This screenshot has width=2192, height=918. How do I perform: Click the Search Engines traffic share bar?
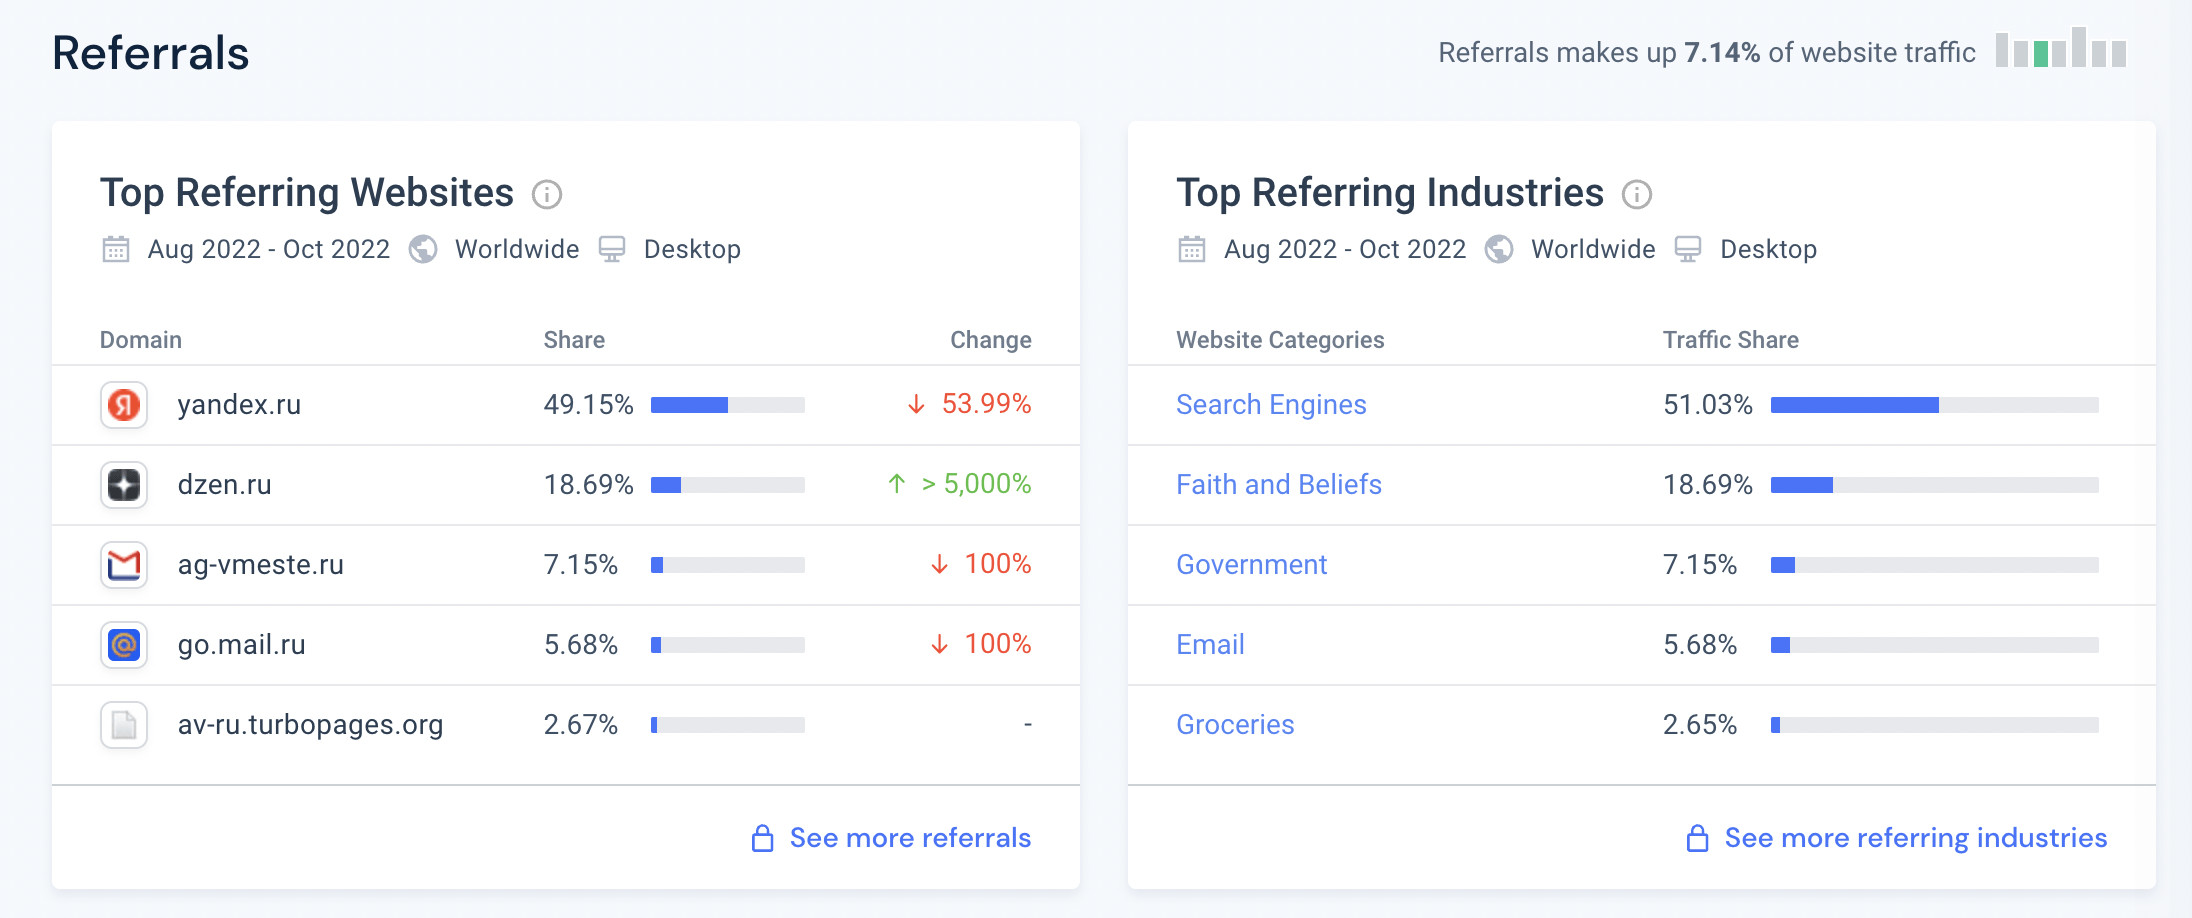point(1934,405)
